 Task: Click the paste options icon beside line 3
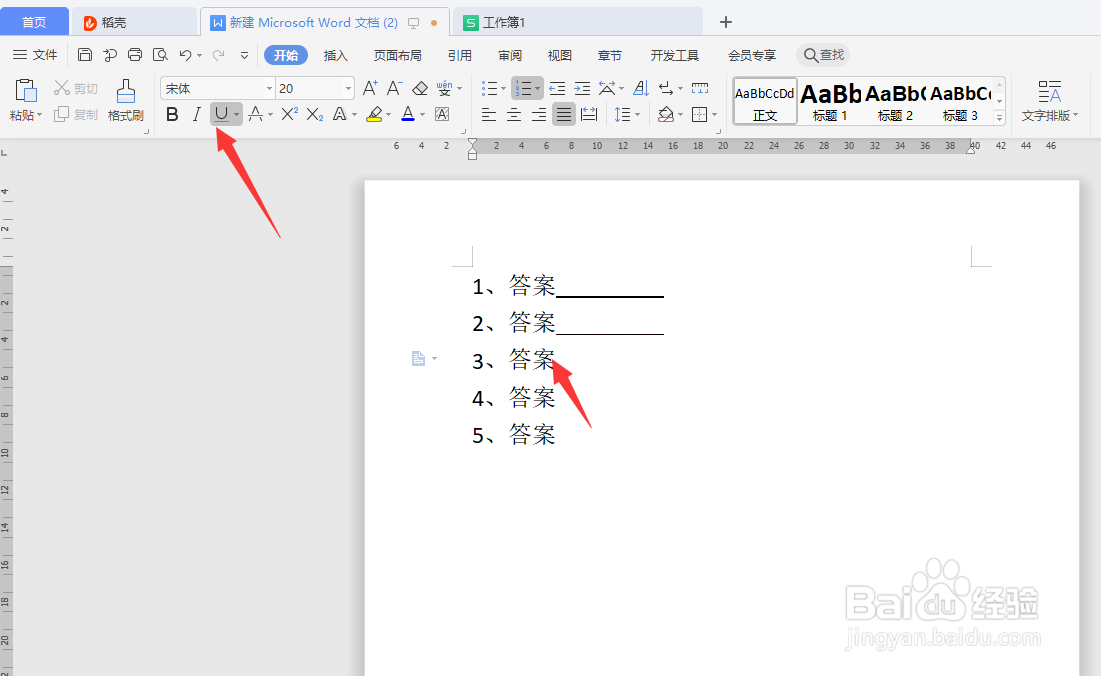[418, 359]
